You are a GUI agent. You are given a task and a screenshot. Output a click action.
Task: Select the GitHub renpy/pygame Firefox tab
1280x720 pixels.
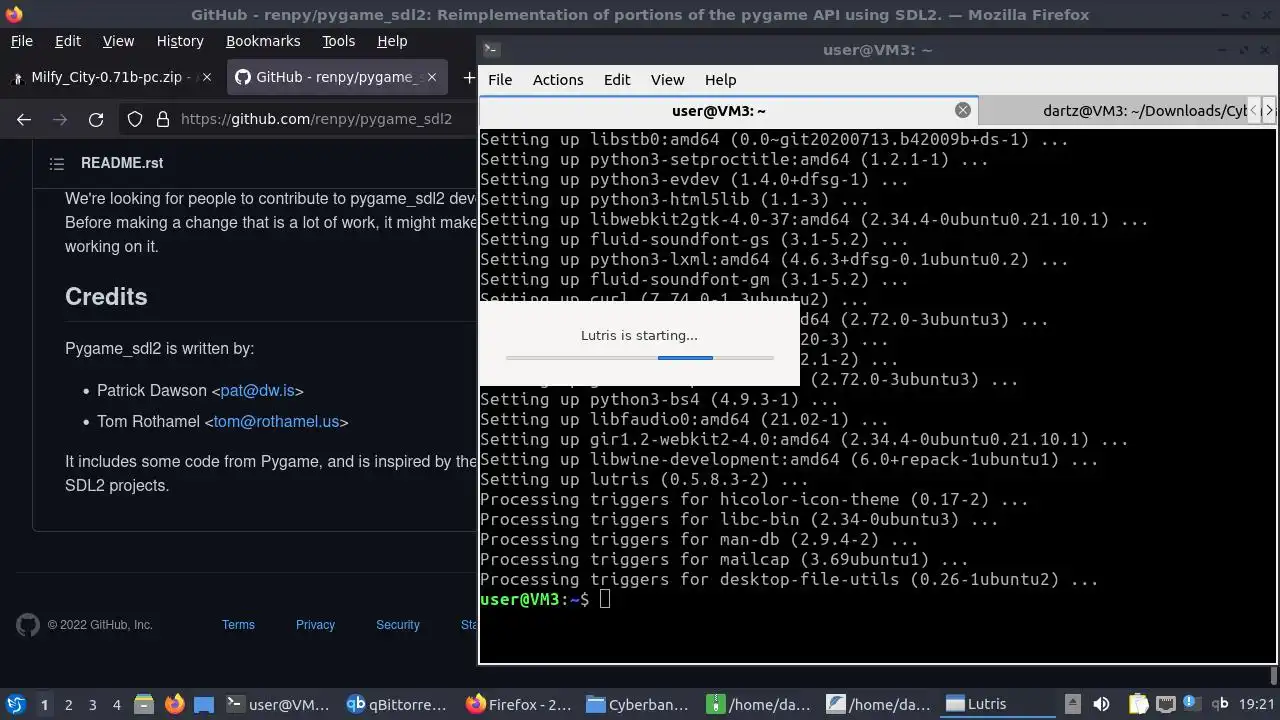pos(339,77)
